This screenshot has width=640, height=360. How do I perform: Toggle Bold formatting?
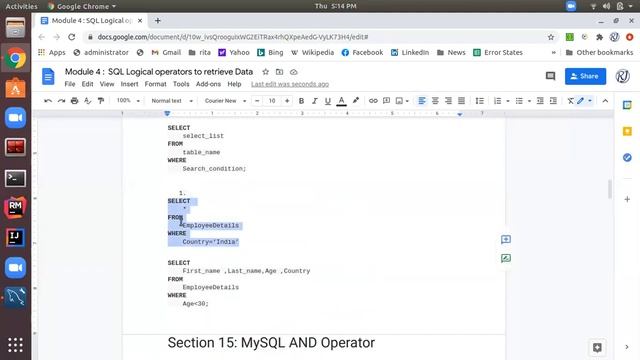[x=301, y=101]
